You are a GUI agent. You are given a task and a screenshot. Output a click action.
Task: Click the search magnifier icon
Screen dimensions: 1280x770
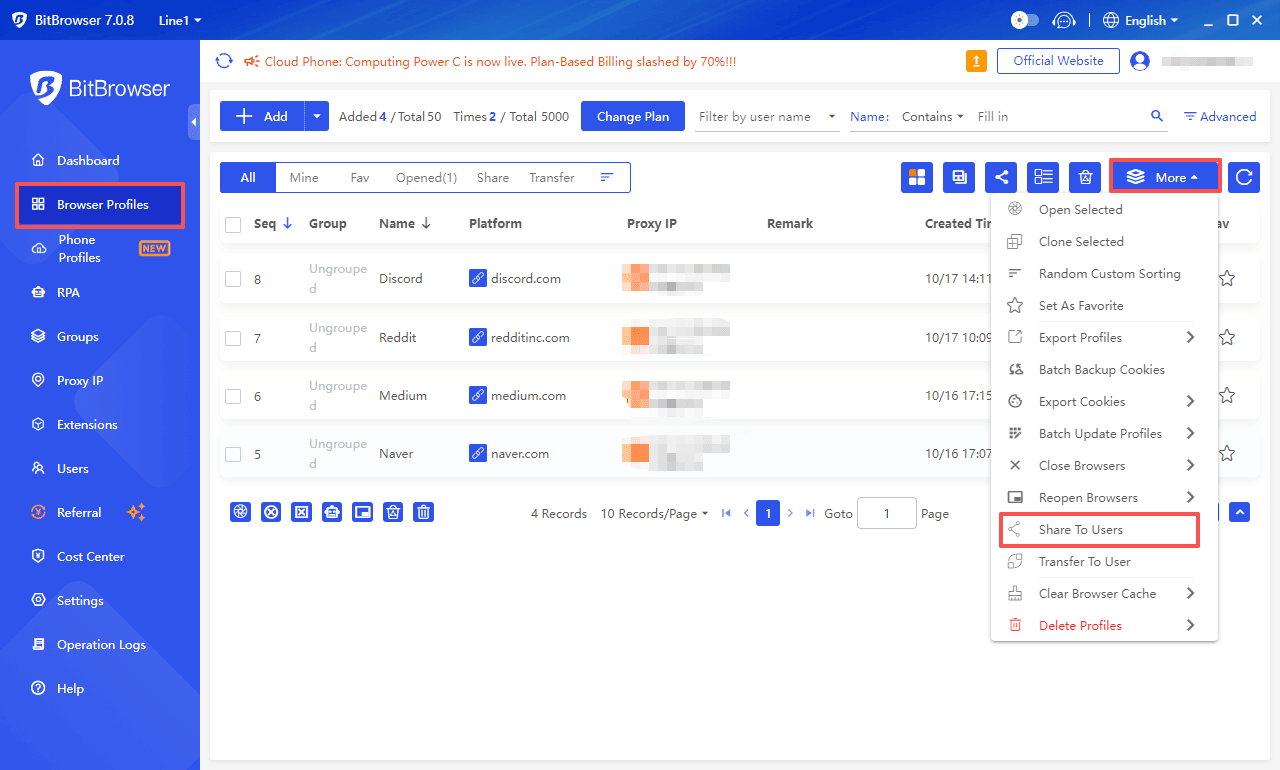(1157, 116)
